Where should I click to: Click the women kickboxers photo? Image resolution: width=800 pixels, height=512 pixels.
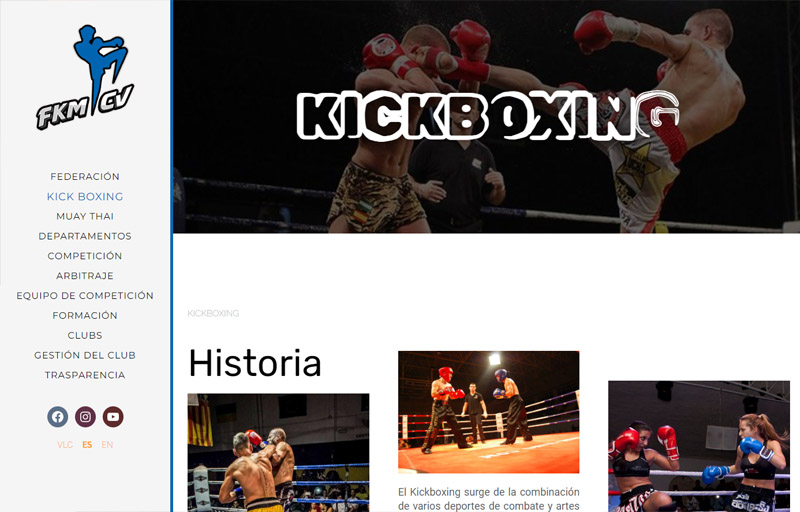click(698, 446)
